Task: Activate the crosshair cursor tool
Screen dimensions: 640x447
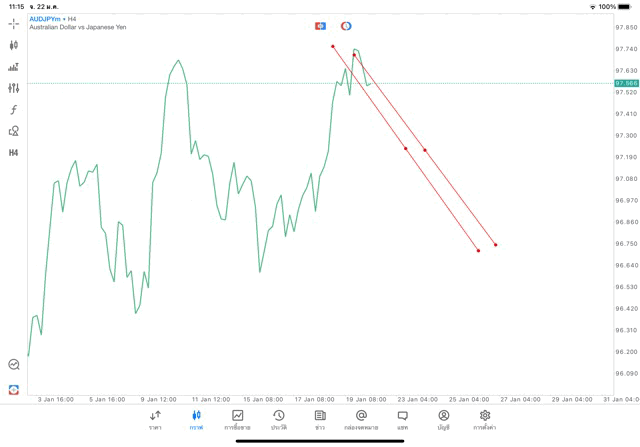Action: (14, 23)
